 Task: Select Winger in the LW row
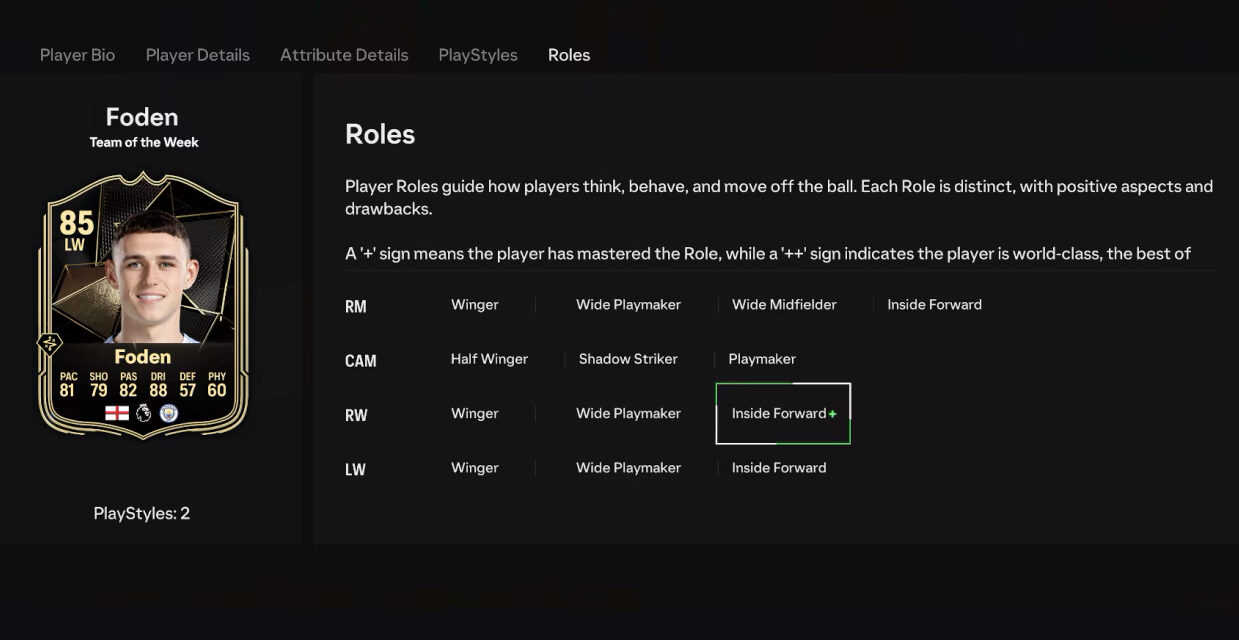point(475,467)
